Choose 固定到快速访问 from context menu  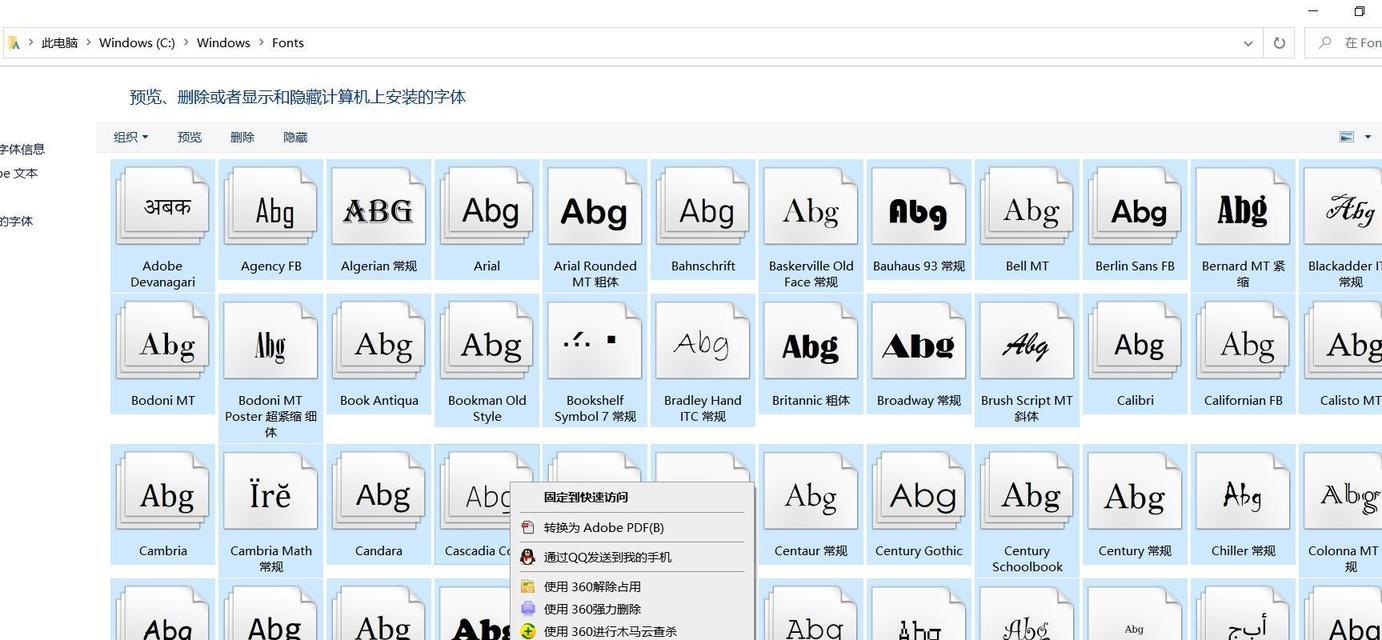(632, 497)
